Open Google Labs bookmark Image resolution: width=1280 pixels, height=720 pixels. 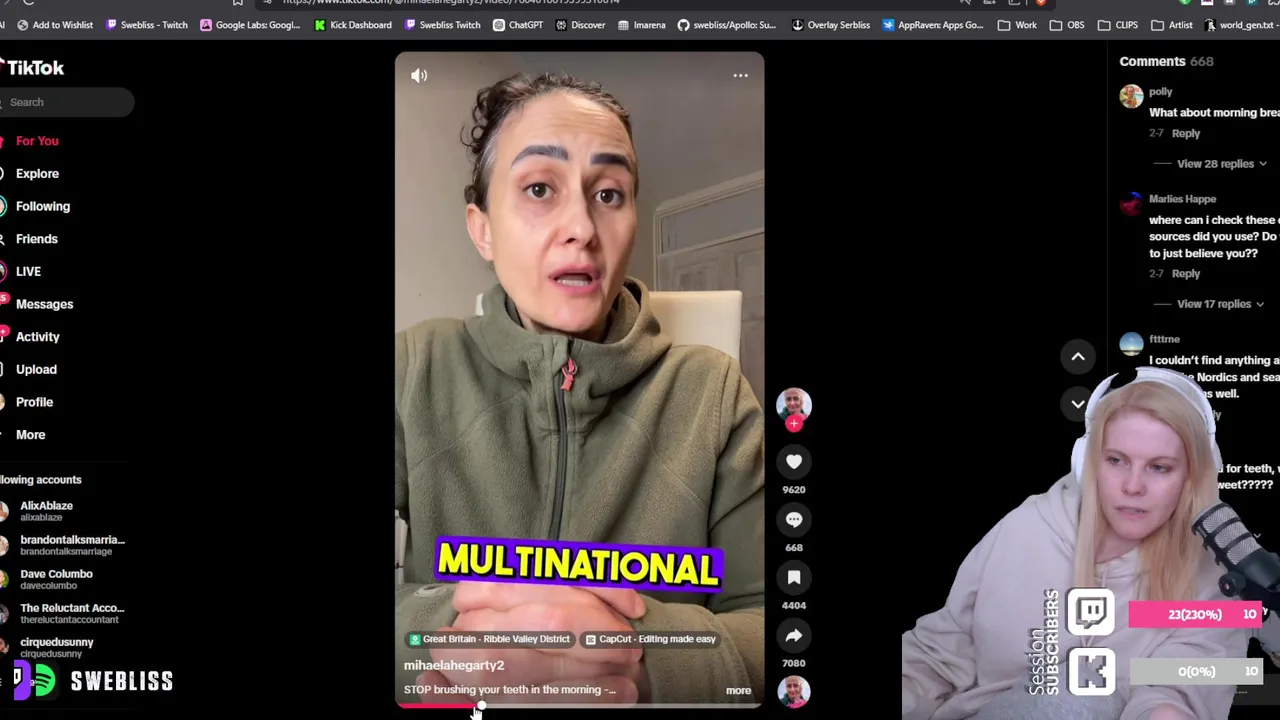coord(250,25)
